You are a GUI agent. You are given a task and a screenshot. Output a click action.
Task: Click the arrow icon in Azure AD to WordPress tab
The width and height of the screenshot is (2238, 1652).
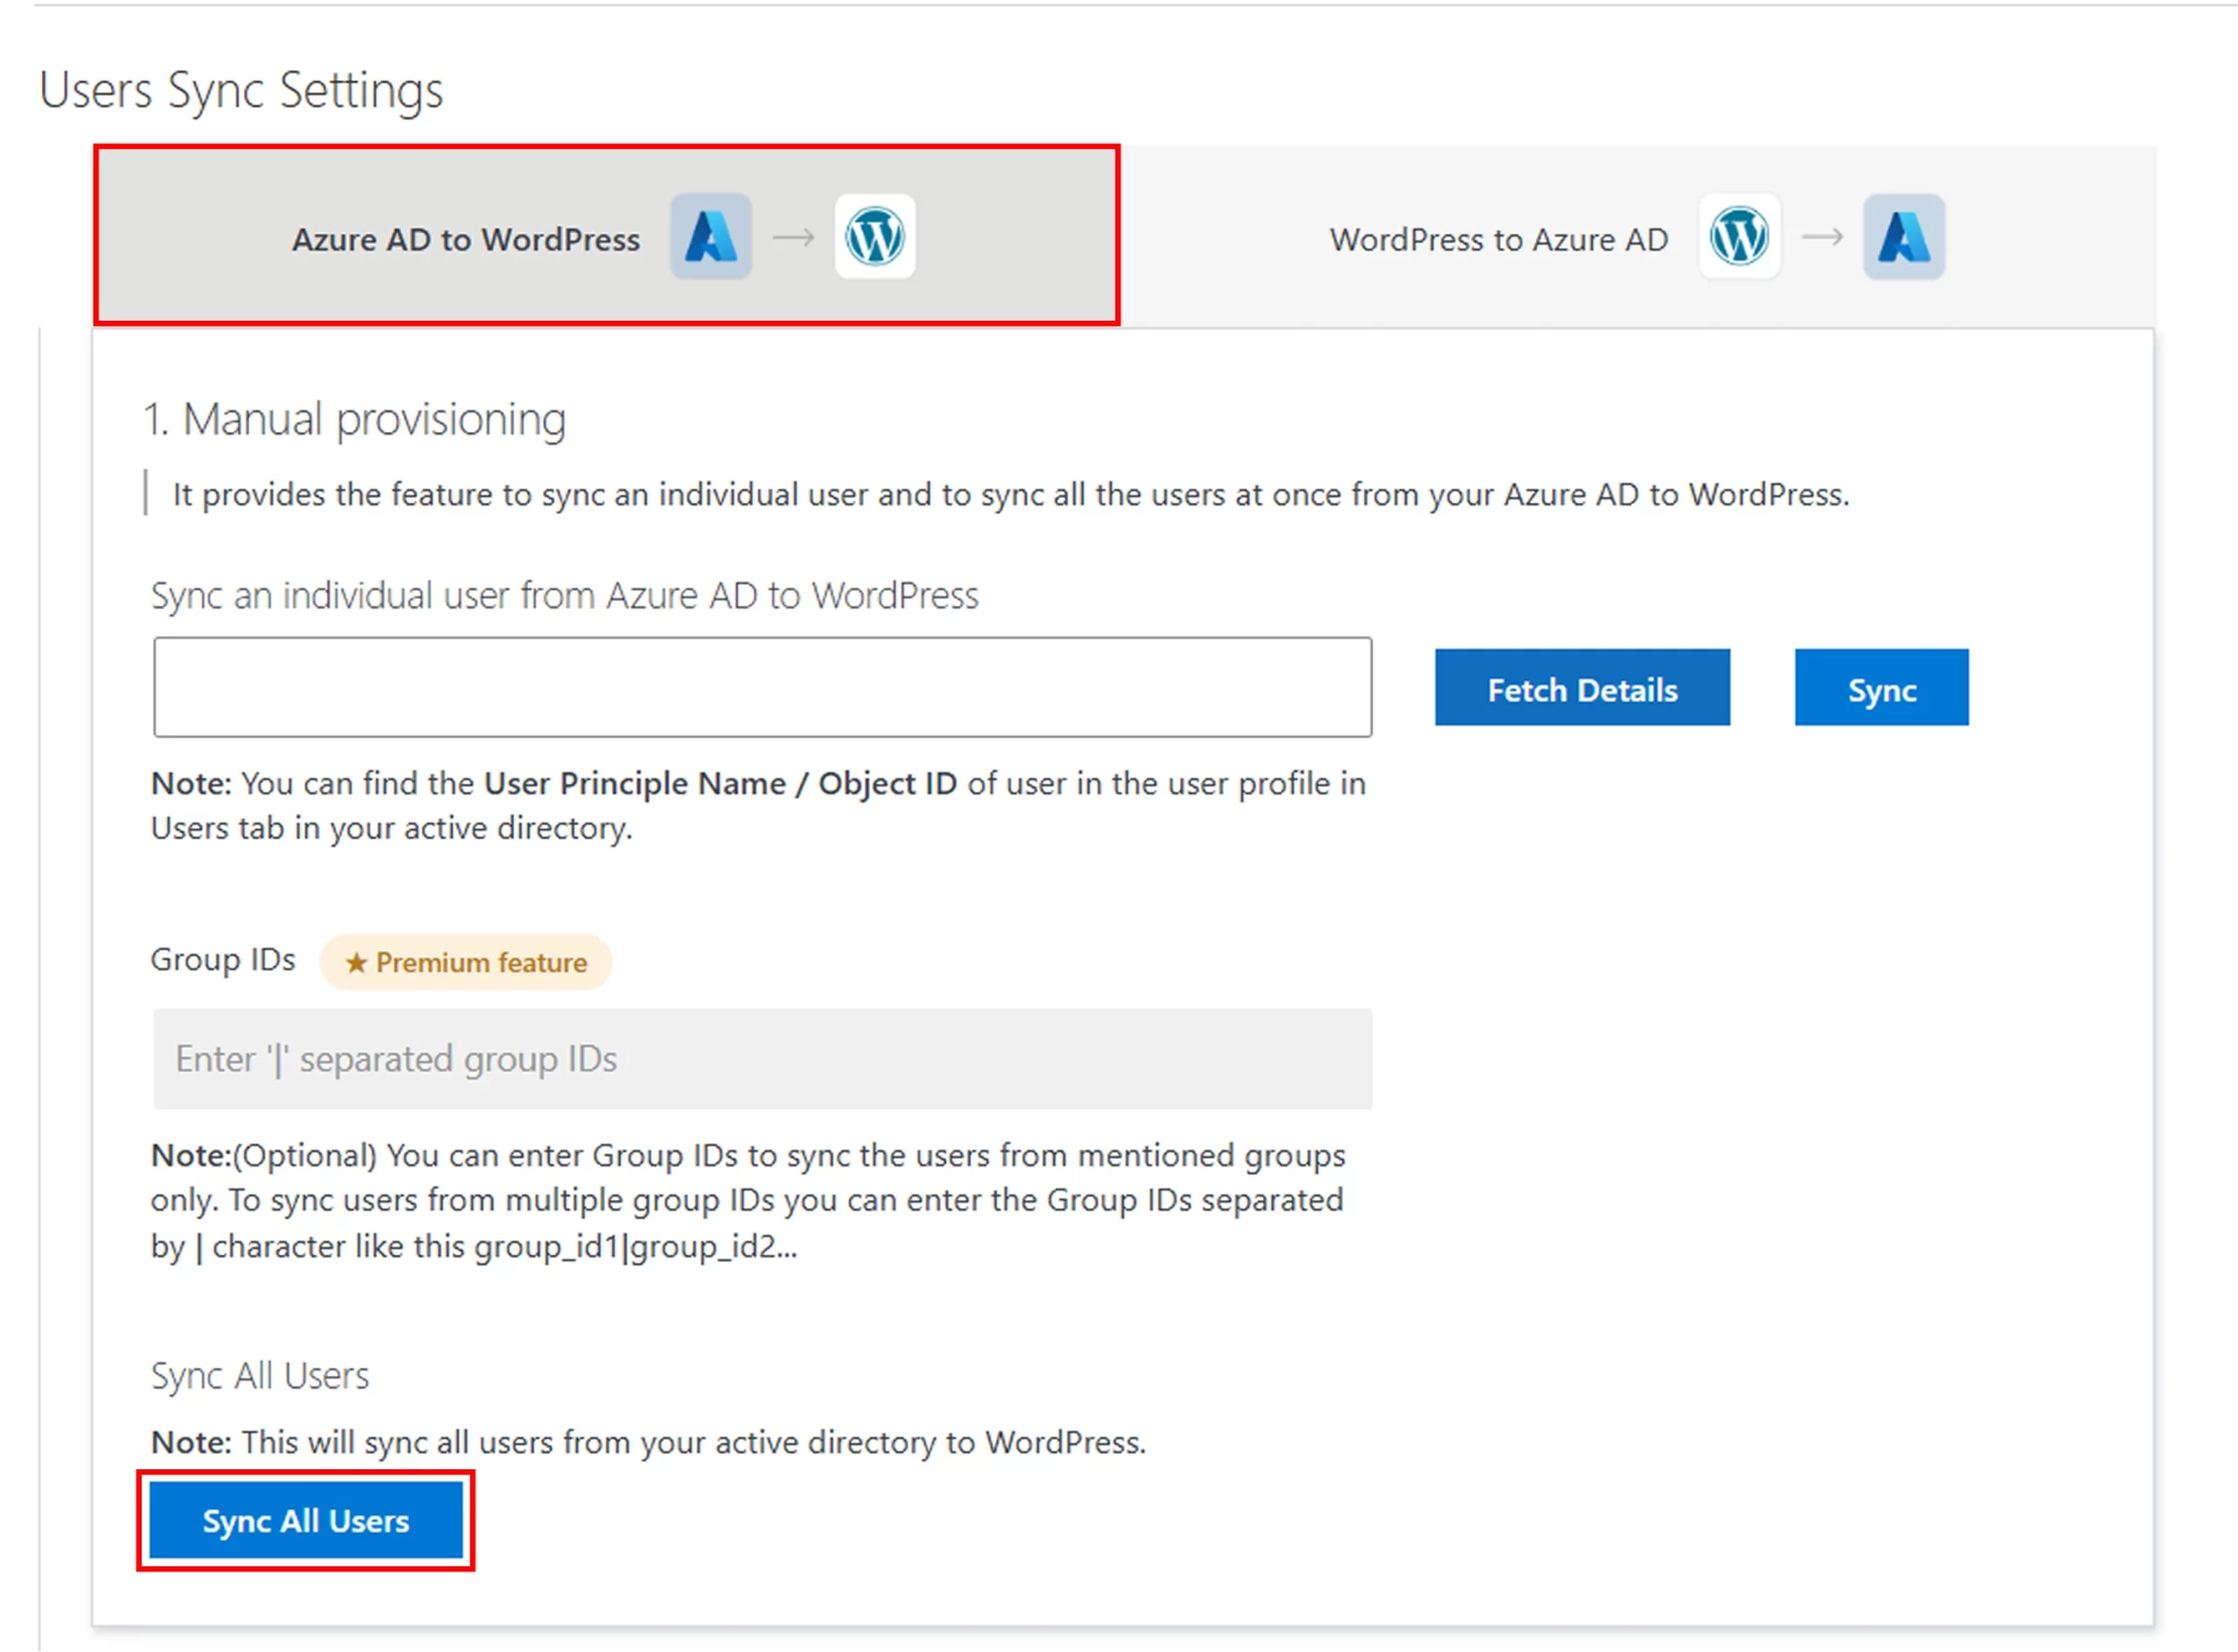click(x=794, y=237)
